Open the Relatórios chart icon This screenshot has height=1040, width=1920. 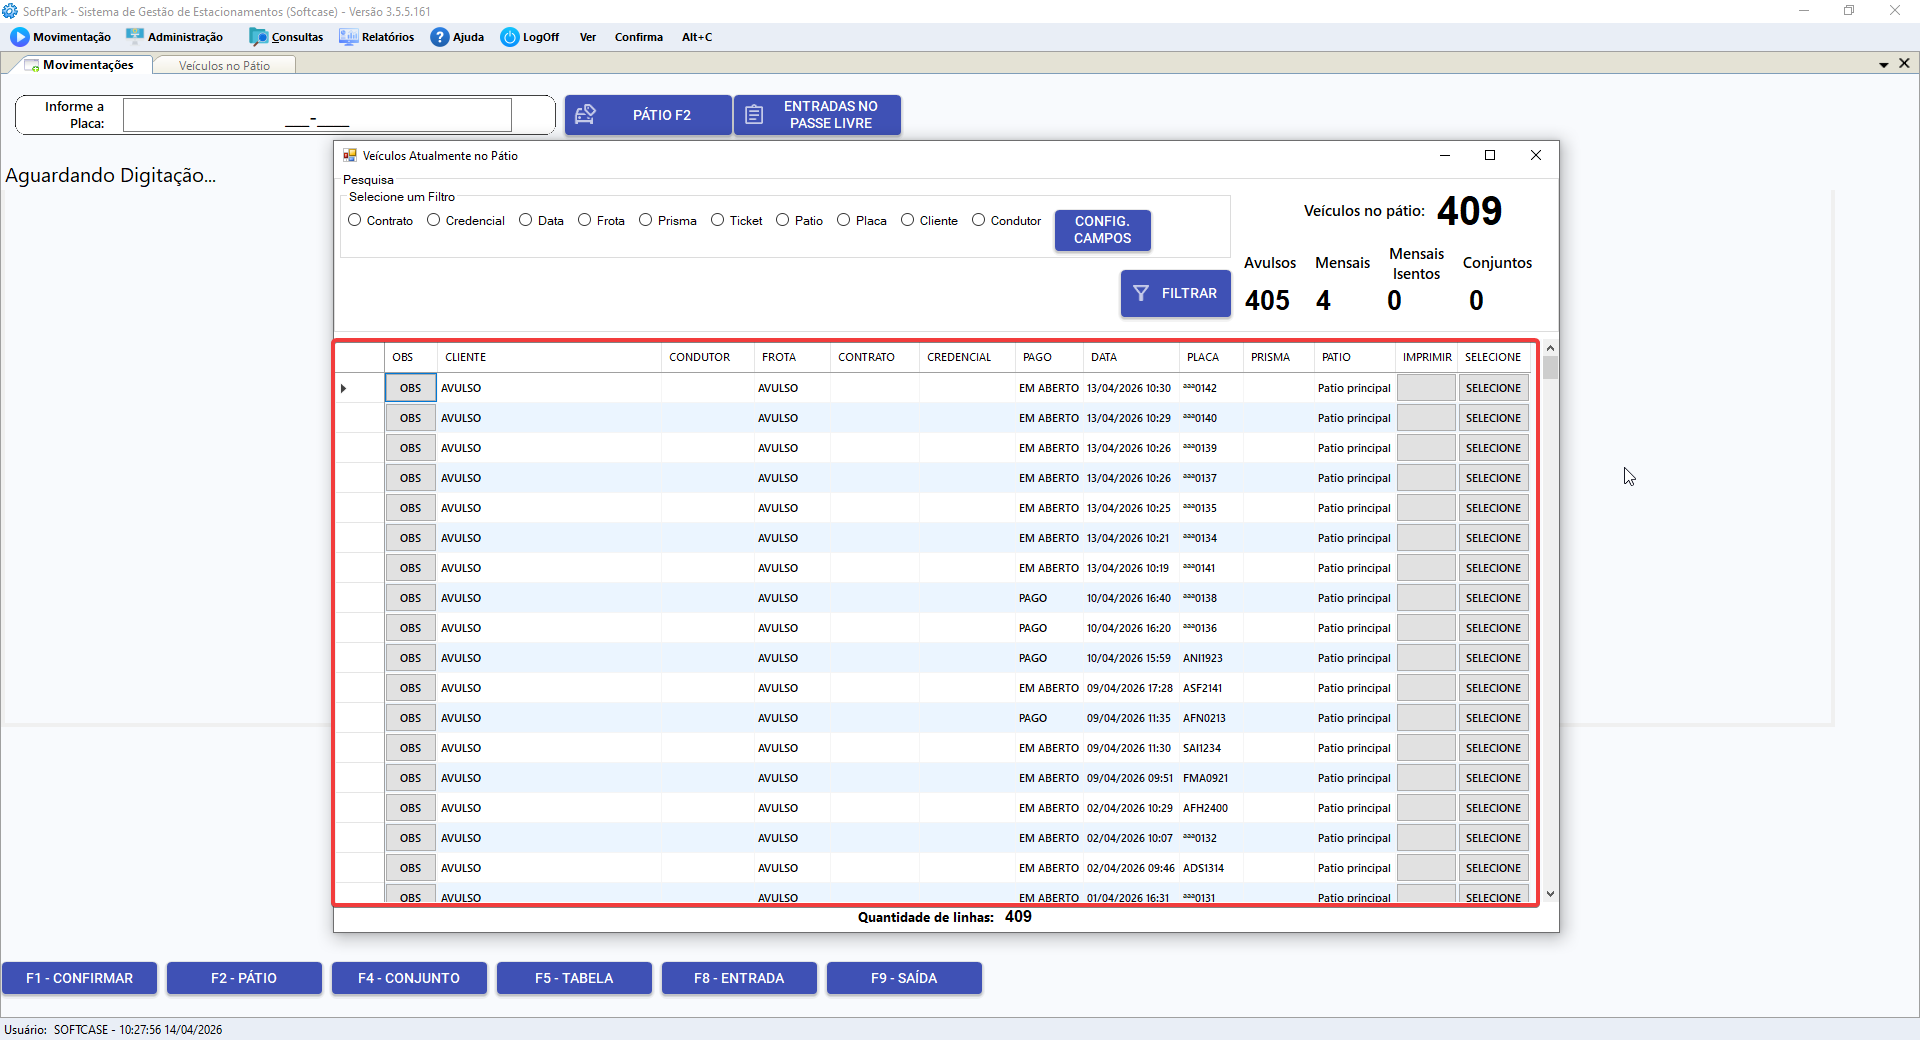pyautogui.click(x=348, y=37)
